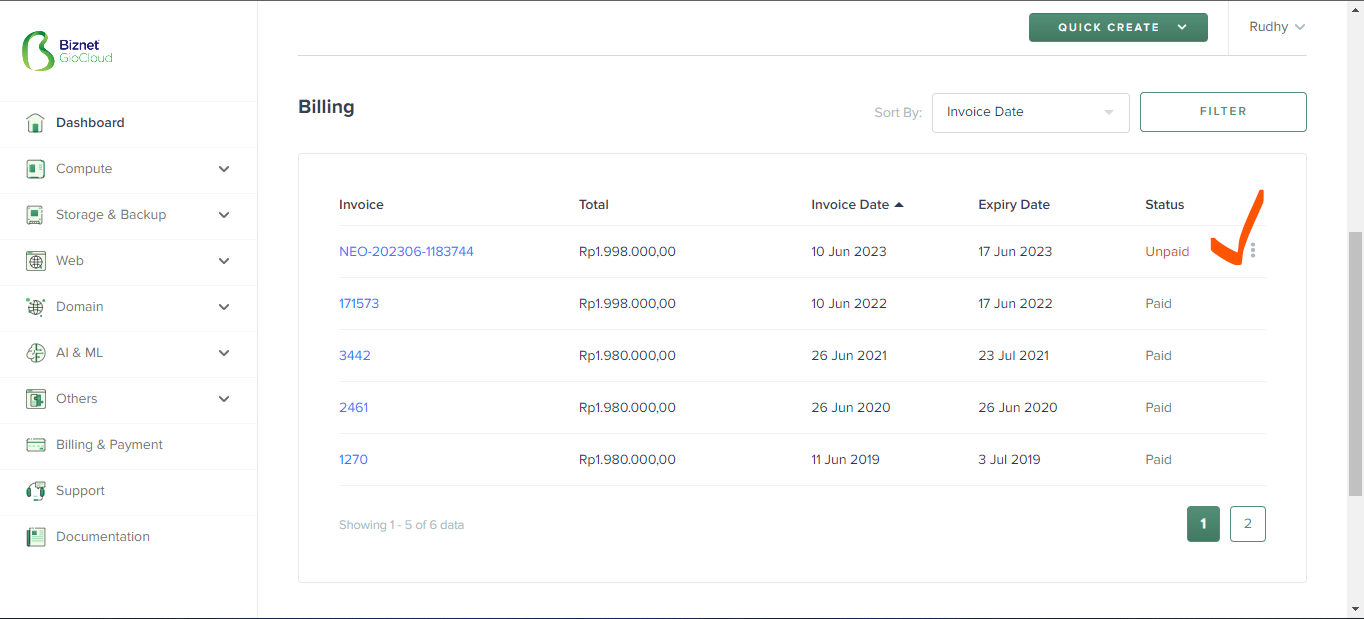Open invoice 171573
This screenshot has width=1364, height=619.
(359, 303)
